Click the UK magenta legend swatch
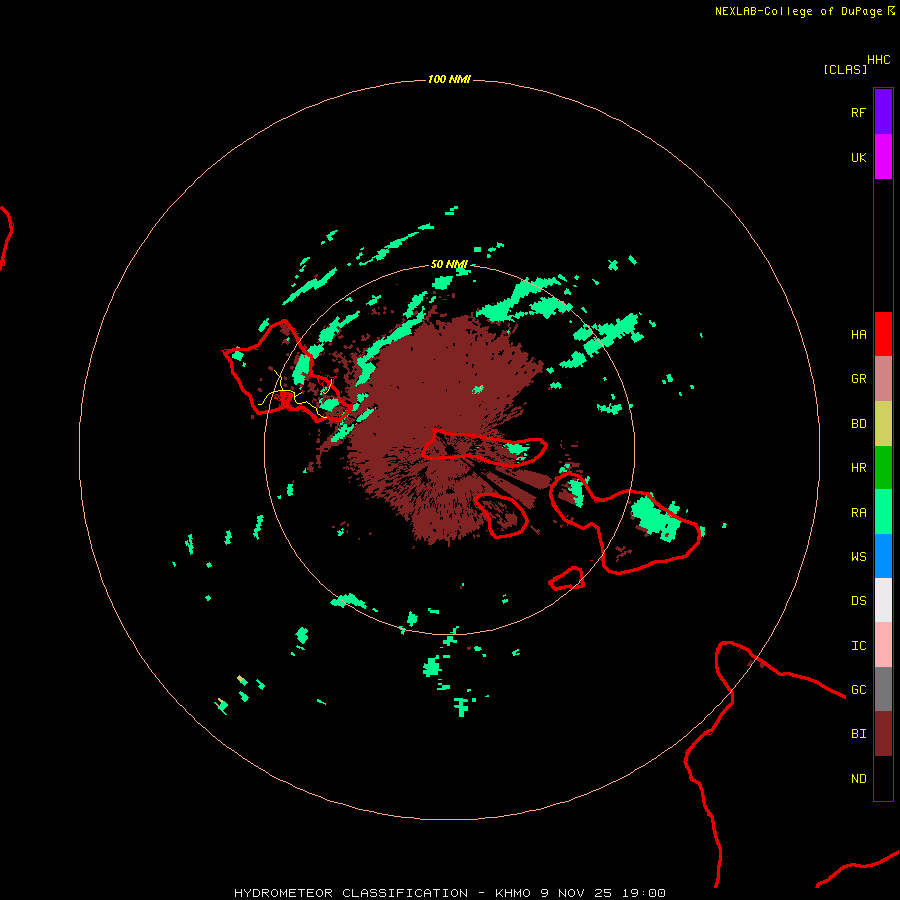Screen dimensions: 900x900 883,157
